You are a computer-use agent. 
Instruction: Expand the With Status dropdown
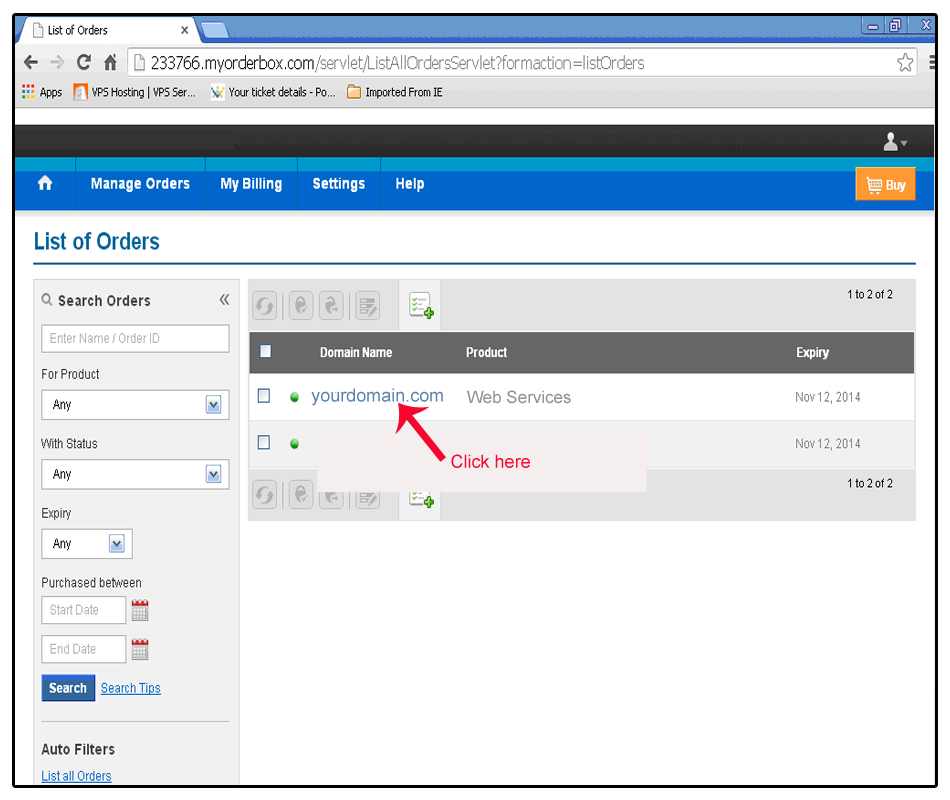212,475
